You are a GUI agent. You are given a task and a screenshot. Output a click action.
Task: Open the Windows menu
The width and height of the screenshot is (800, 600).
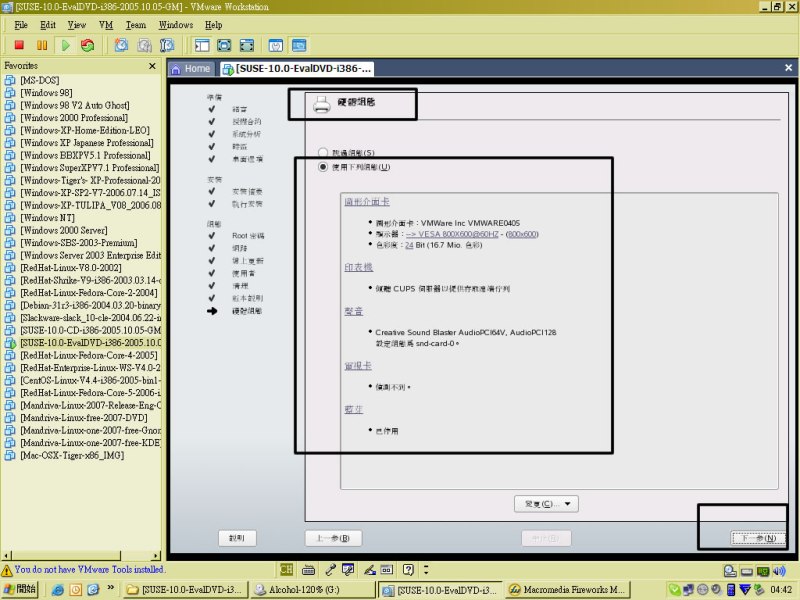[x=176, y=25]
